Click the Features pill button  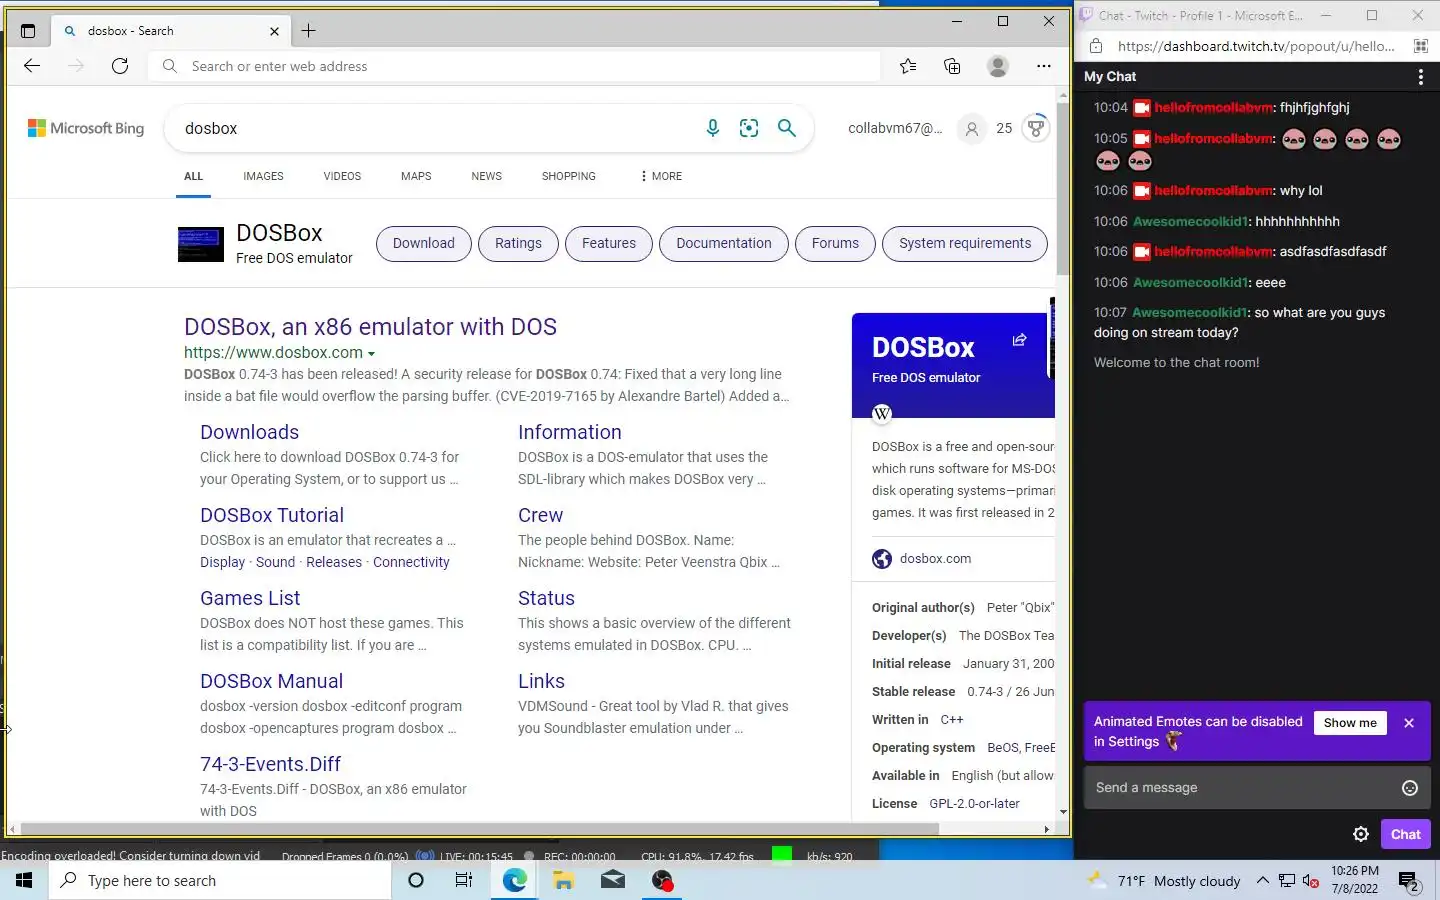[609, 243]
